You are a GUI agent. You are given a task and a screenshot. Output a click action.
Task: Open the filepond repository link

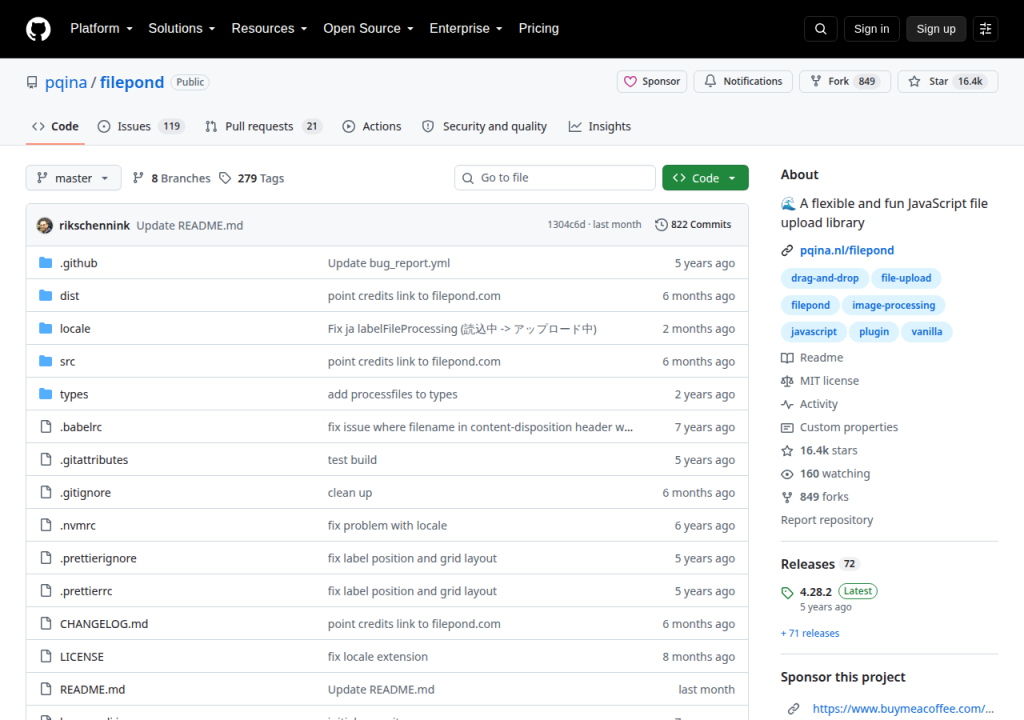(132, 82)
